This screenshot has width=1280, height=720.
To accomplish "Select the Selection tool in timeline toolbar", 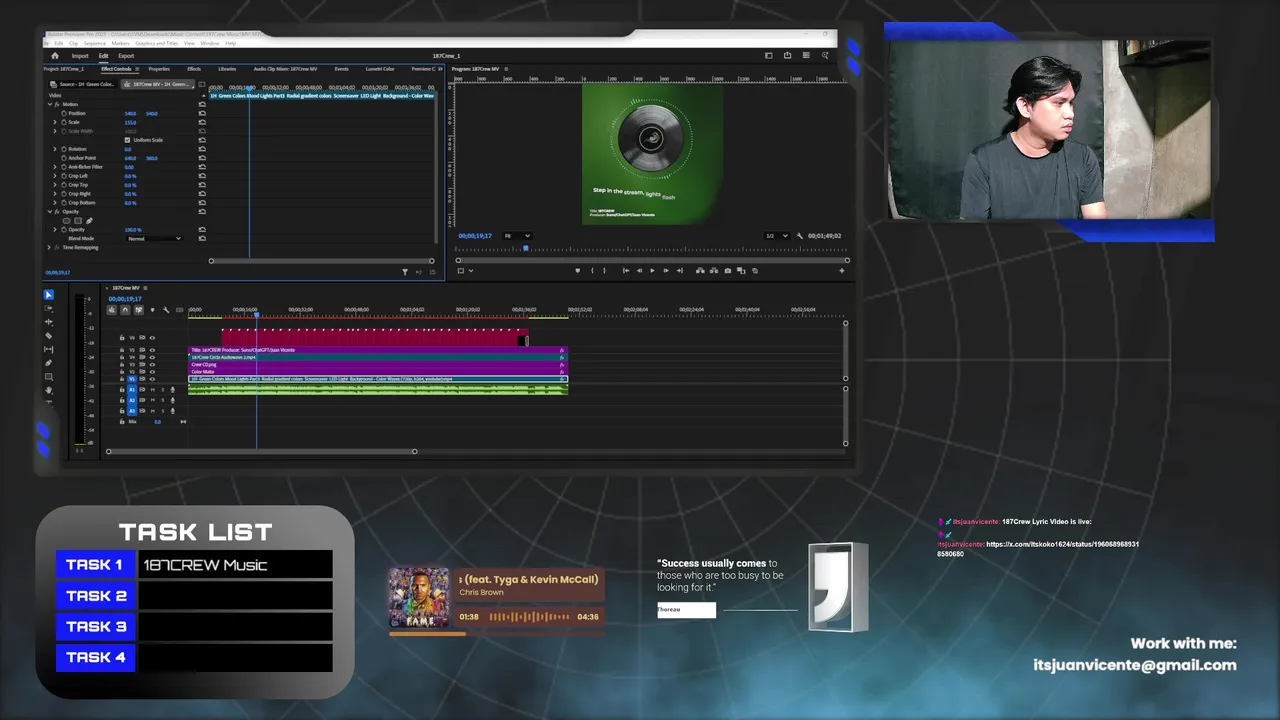I will pos(48,295).
